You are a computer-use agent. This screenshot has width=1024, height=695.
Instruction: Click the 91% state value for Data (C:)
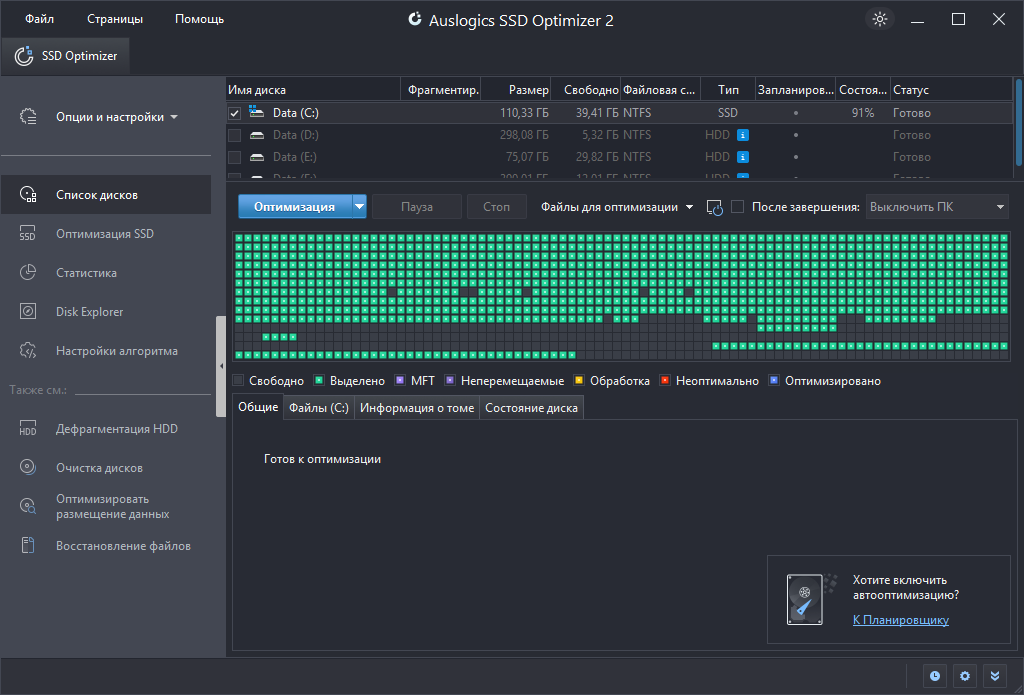tap(863, 113)
